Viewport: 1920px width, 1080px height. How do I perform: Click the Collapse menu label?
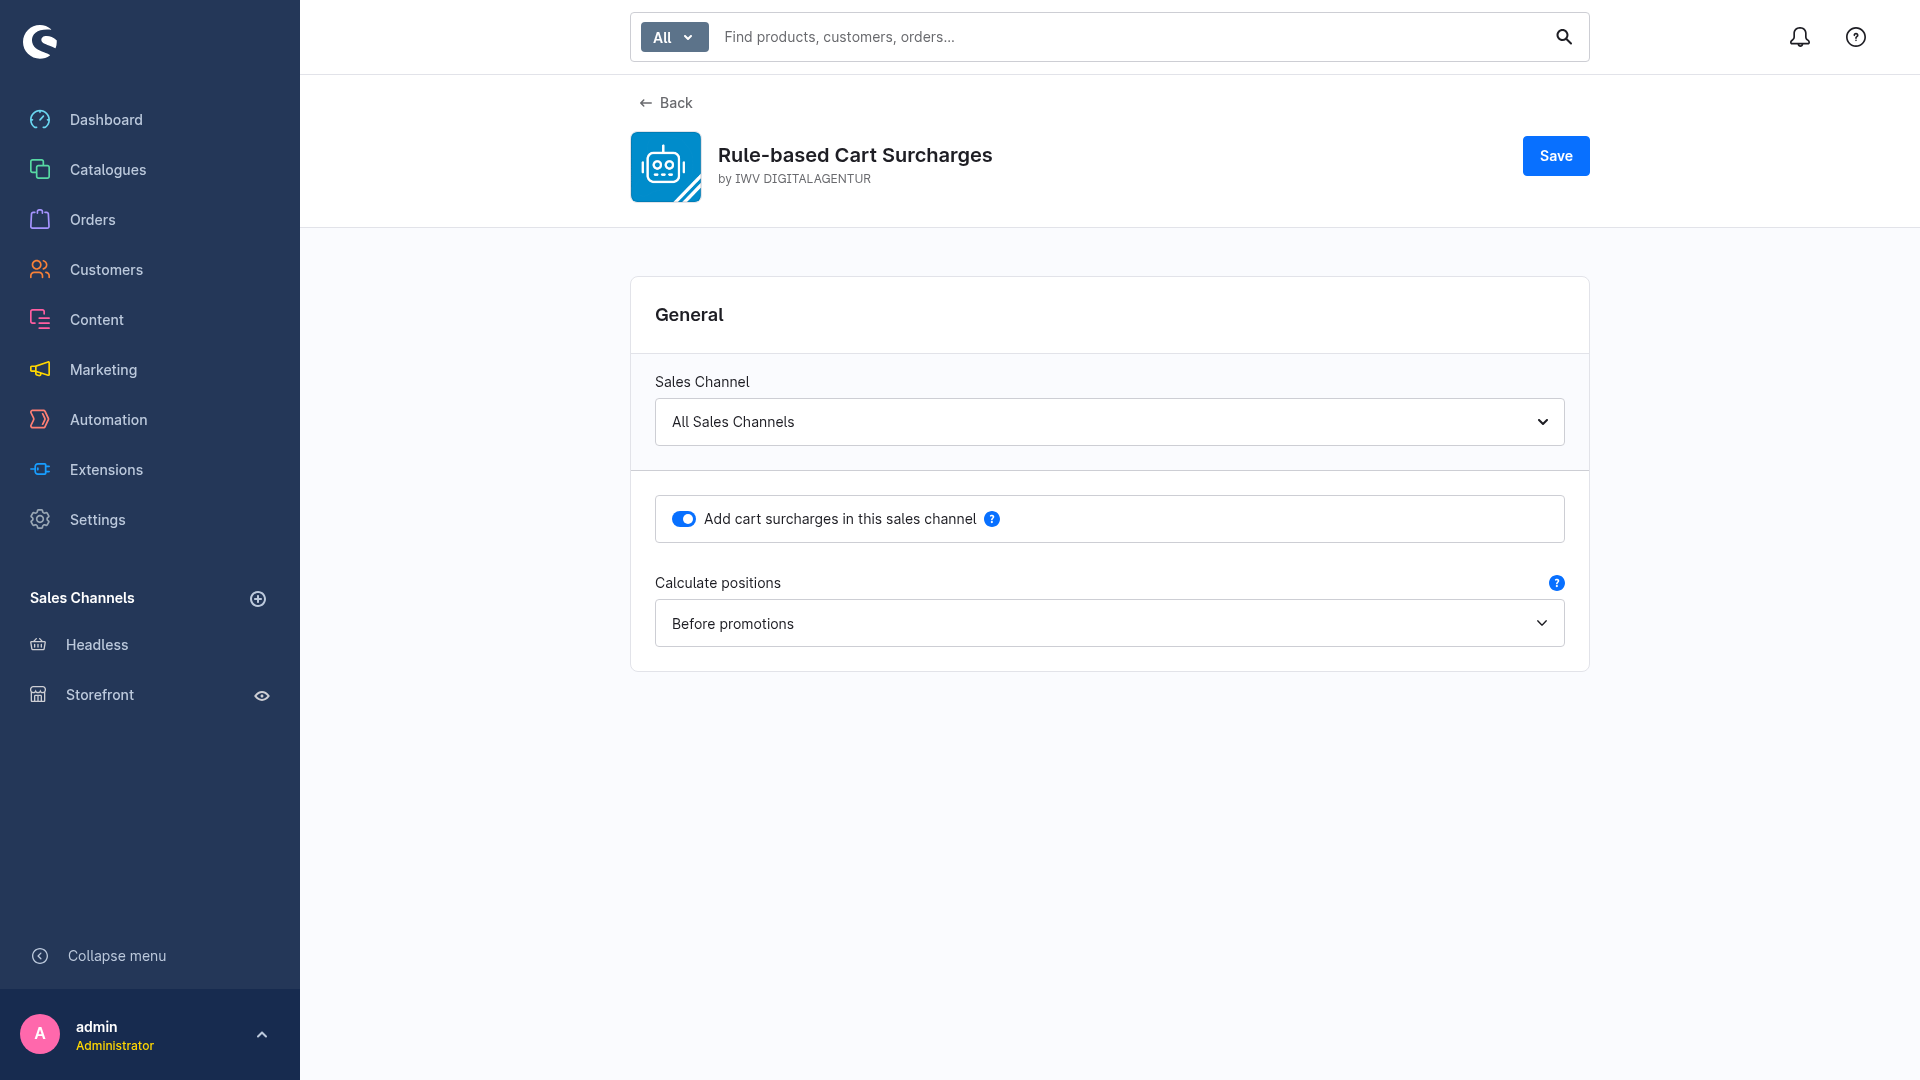click(117, 956)
